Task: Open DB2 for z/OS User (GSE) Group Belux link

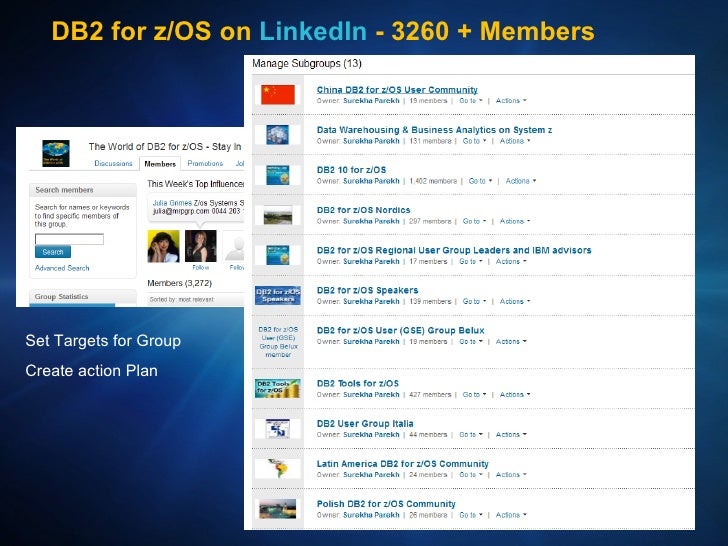Action: [401, 331]
